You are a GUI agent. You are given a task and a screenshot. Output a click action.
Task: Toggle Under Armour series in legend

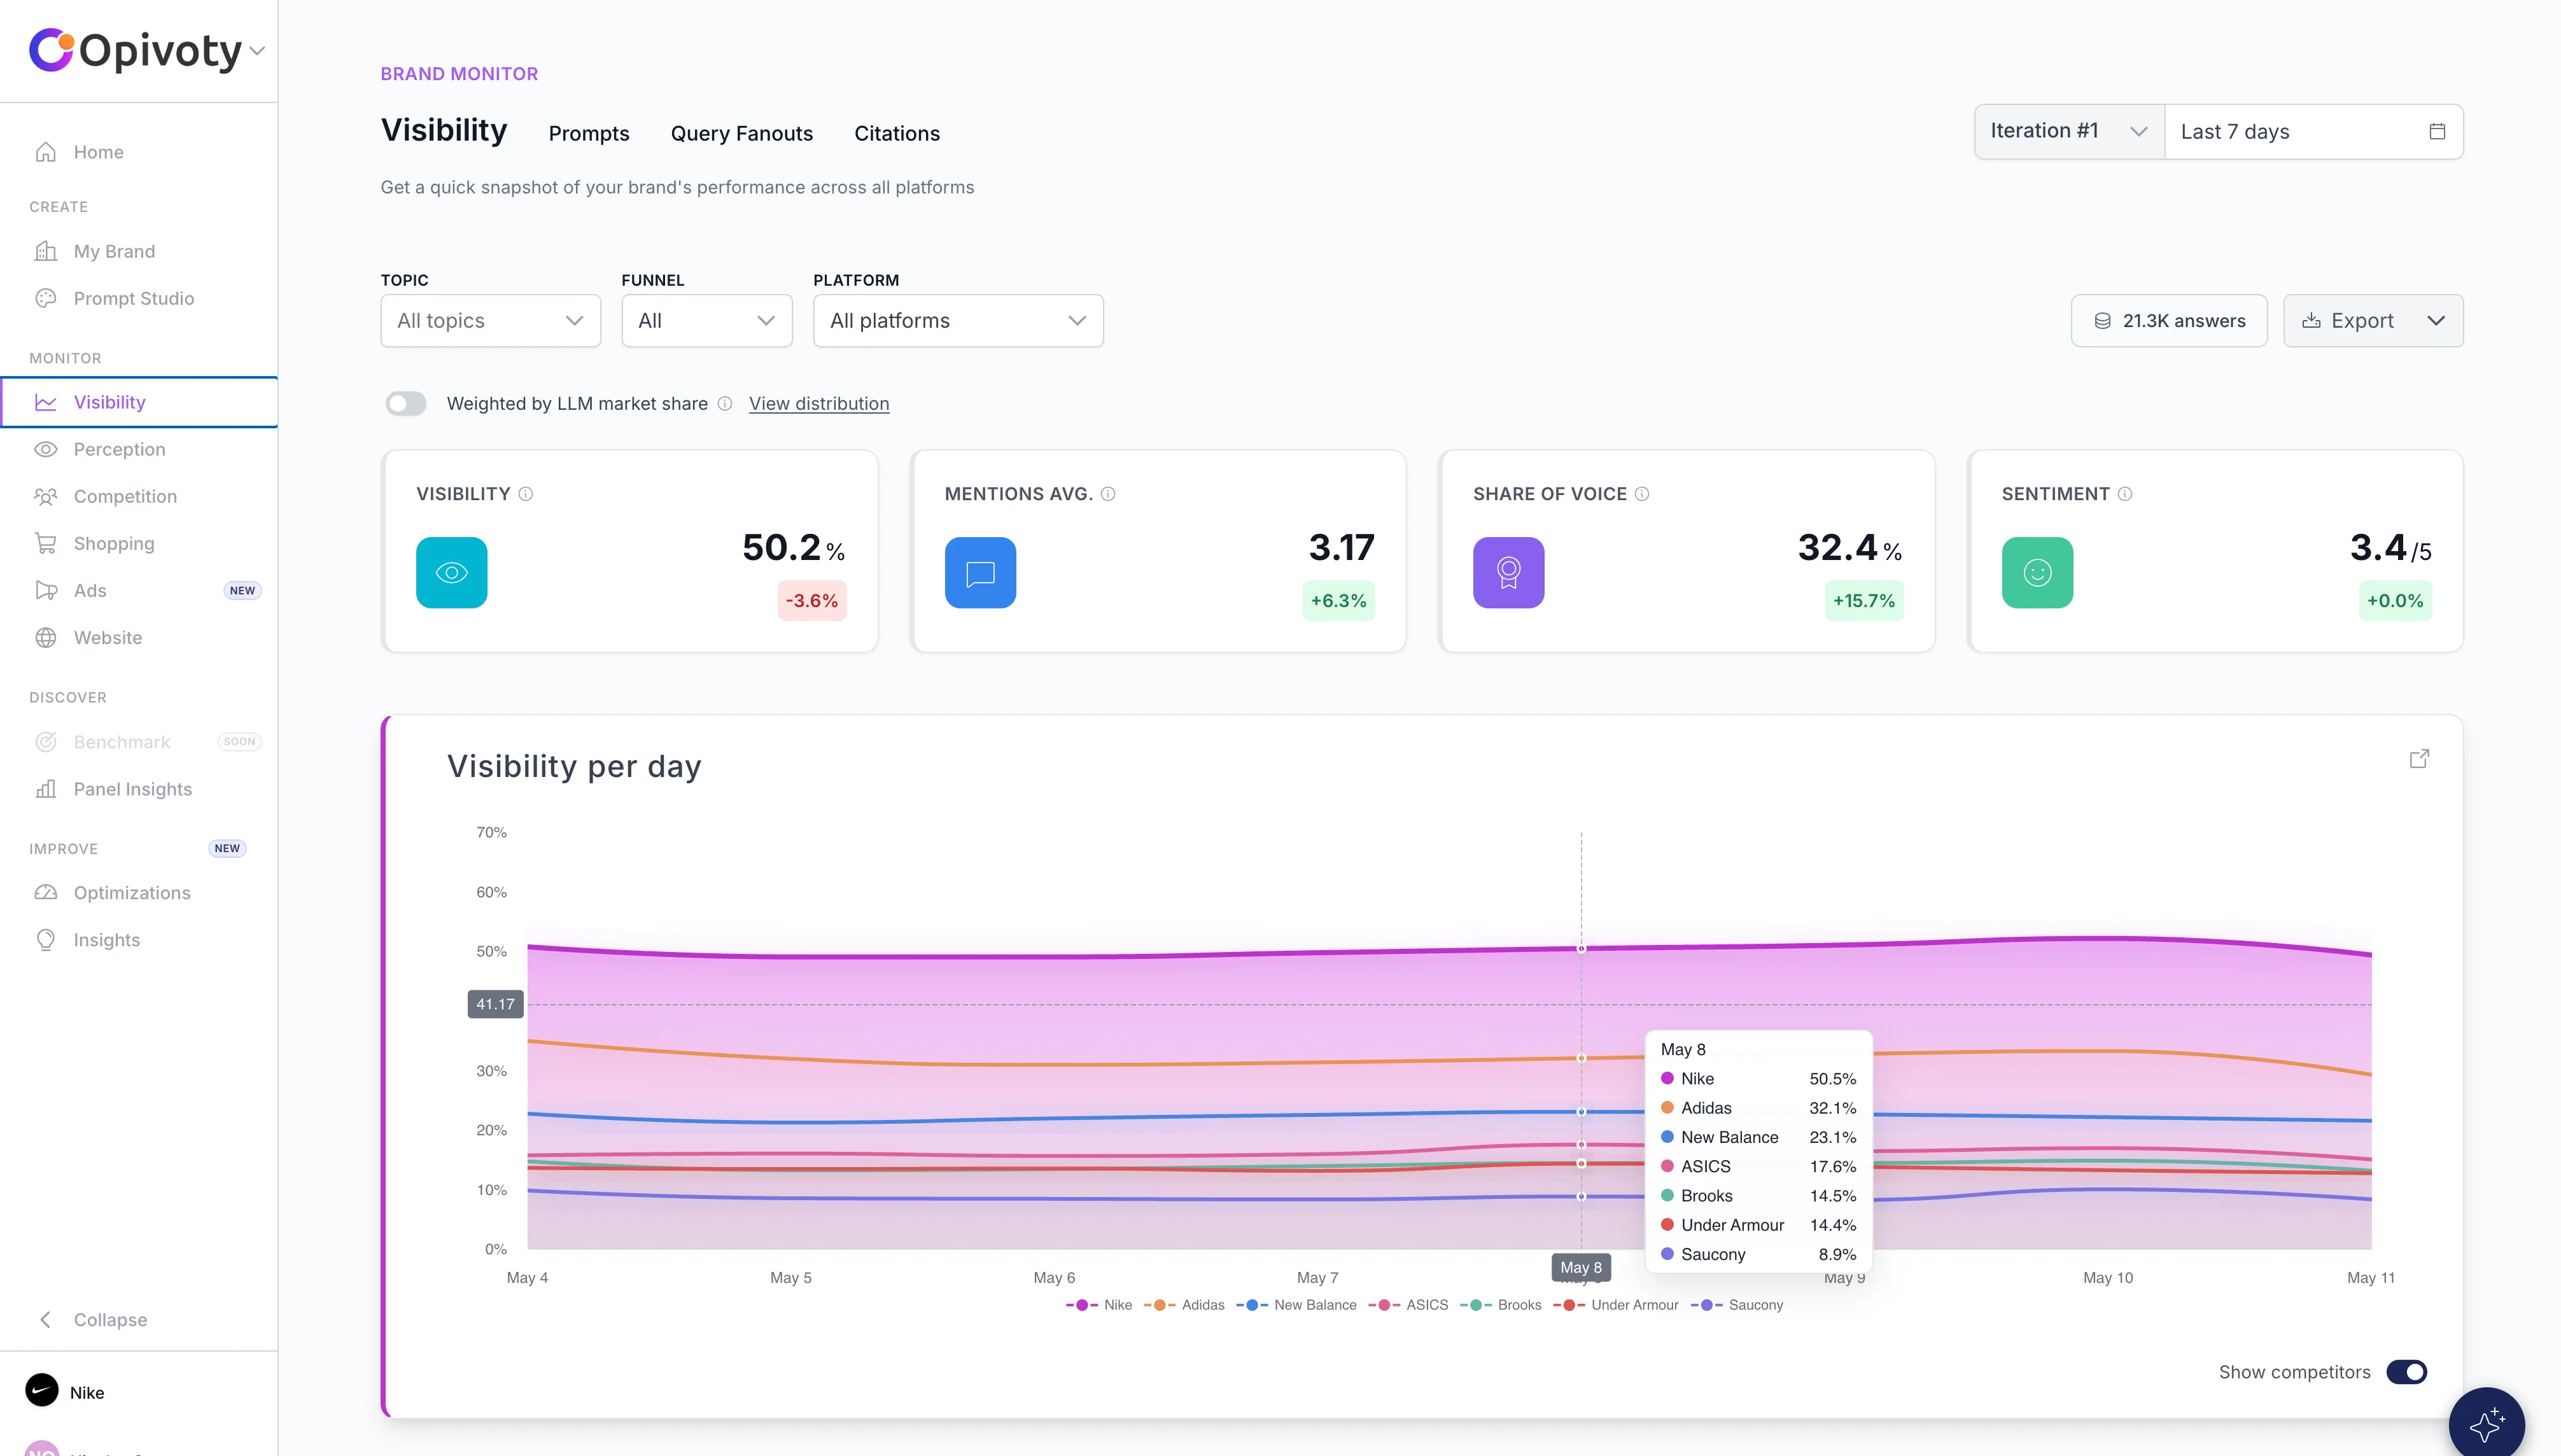[1616, 1305]
